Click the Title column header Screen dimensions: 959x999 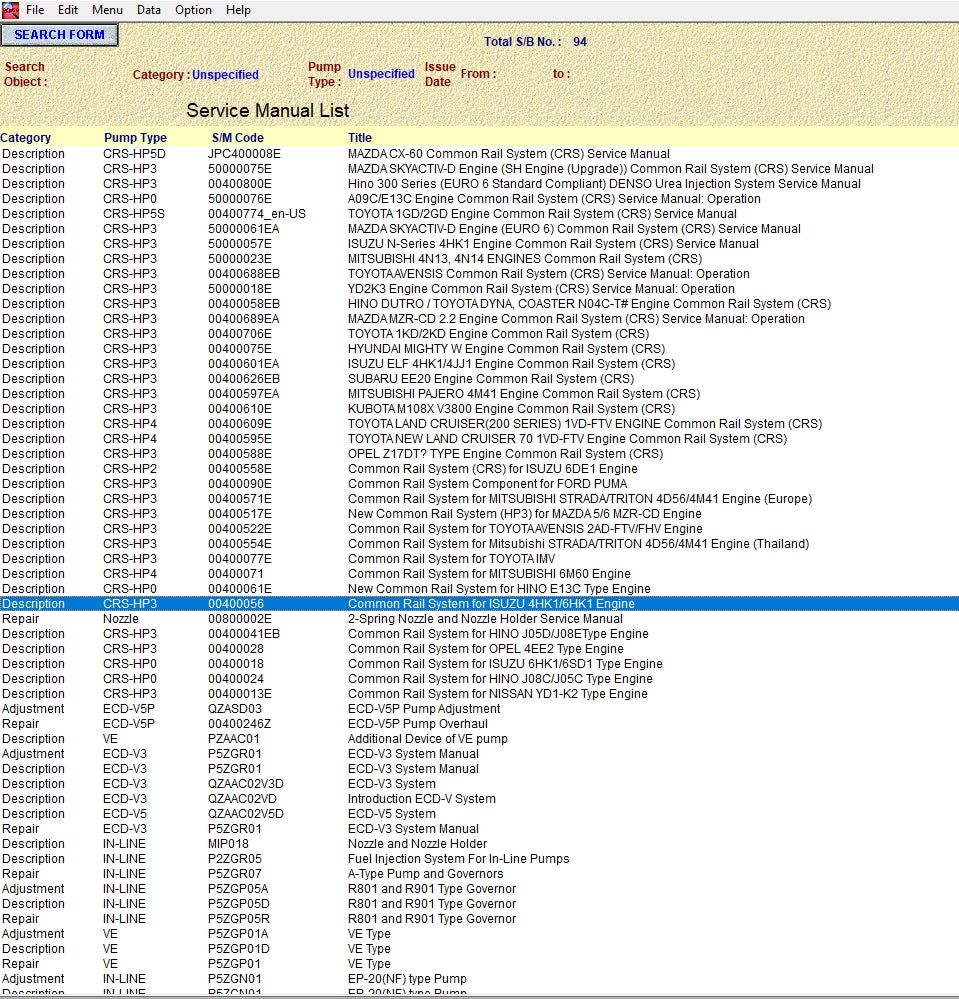tap(360, 138)
